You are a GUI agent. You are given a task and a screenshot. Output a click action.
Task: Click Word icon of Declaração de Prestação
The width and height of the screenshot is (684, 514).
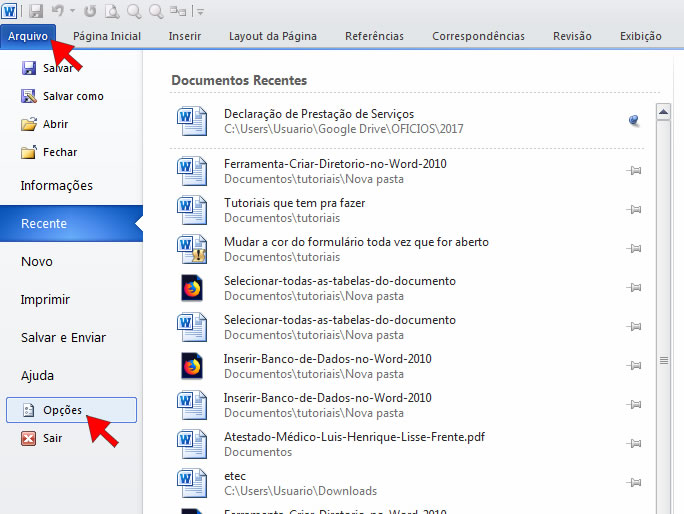click(192, 121)
